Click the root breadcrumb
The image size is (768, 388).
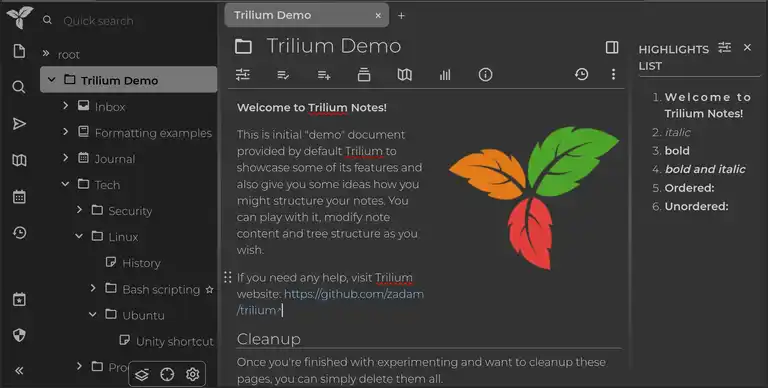pyautogui.click(x=68, y=54)
